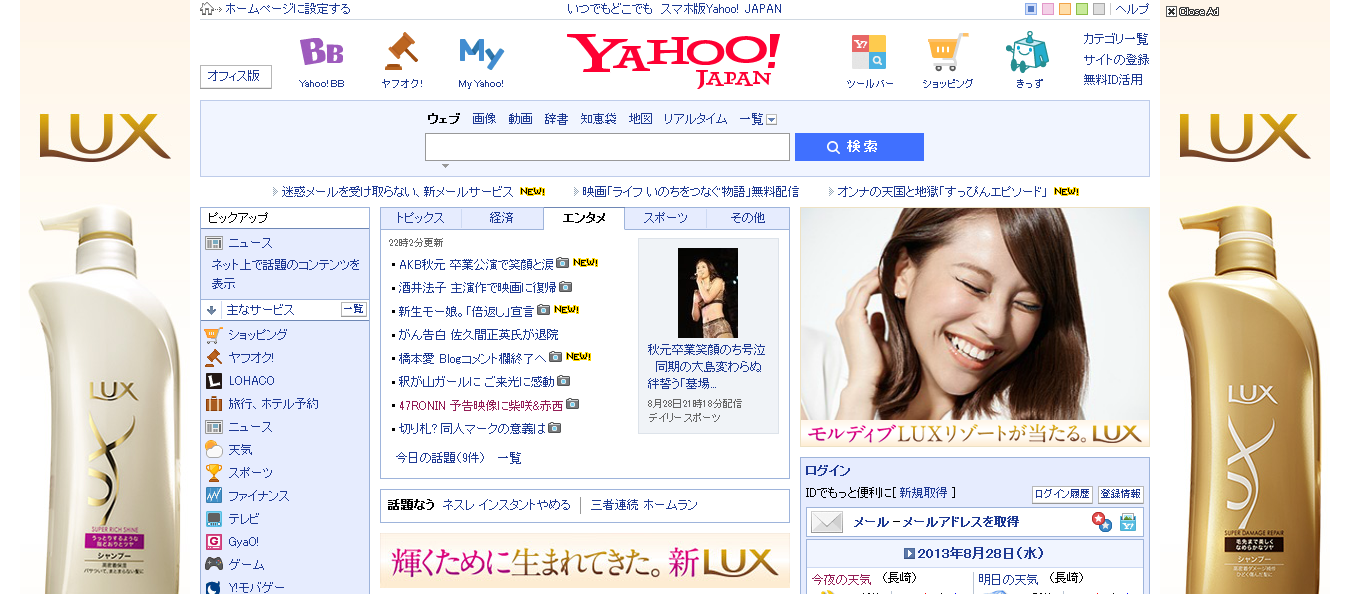Click the magnifier search button 検索
Screen dimensions: 1349x594
859,147
